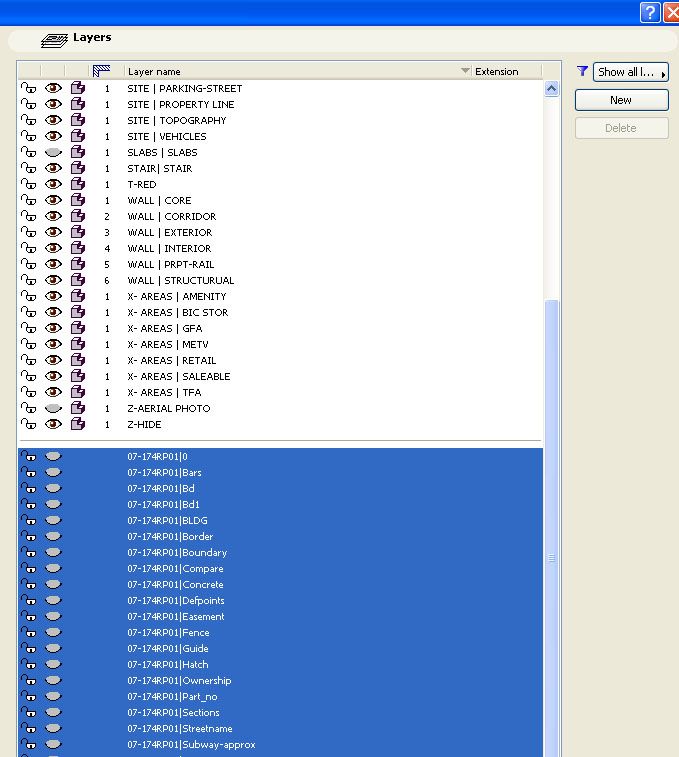
Task: Click solid model icon for SITE | VEHICLES
Action: tap(78, 136)
